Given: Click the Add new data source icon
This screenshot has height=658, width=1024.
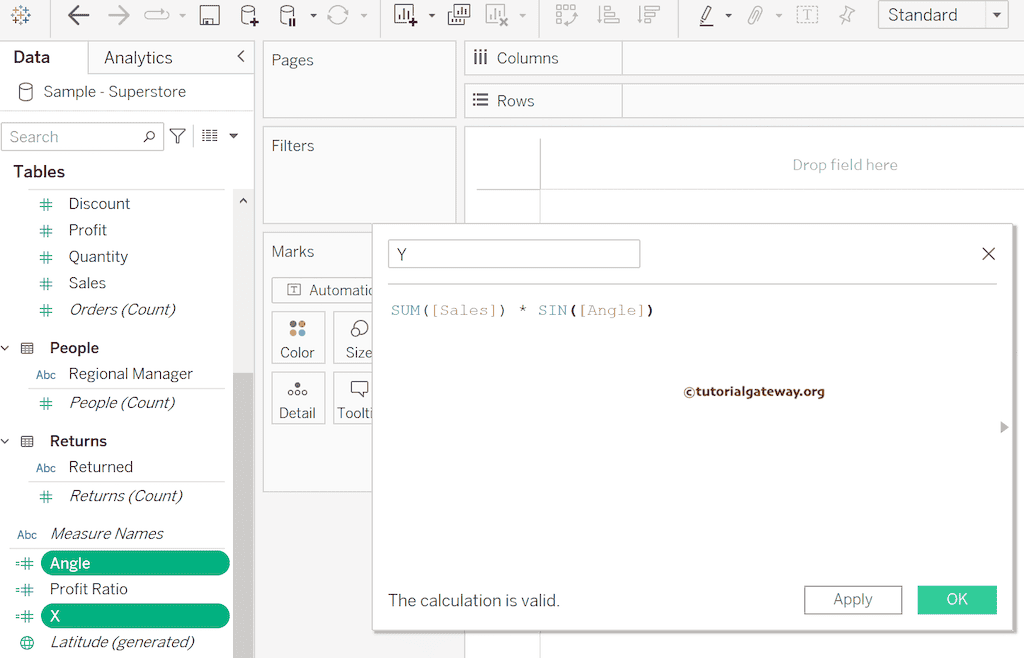Looking at the screenshot, I should coord(249,15).
